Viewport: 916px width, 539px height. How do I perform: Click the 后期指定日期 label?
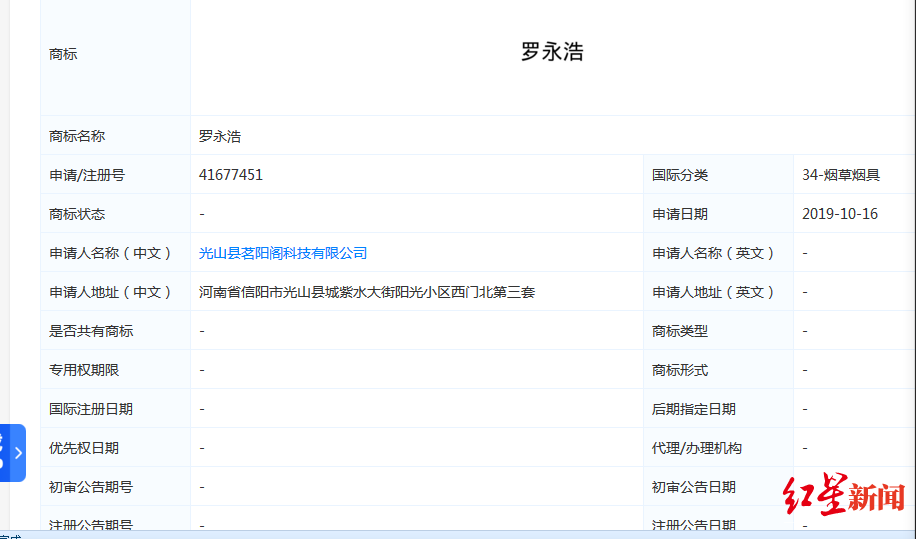coord(694,409)
